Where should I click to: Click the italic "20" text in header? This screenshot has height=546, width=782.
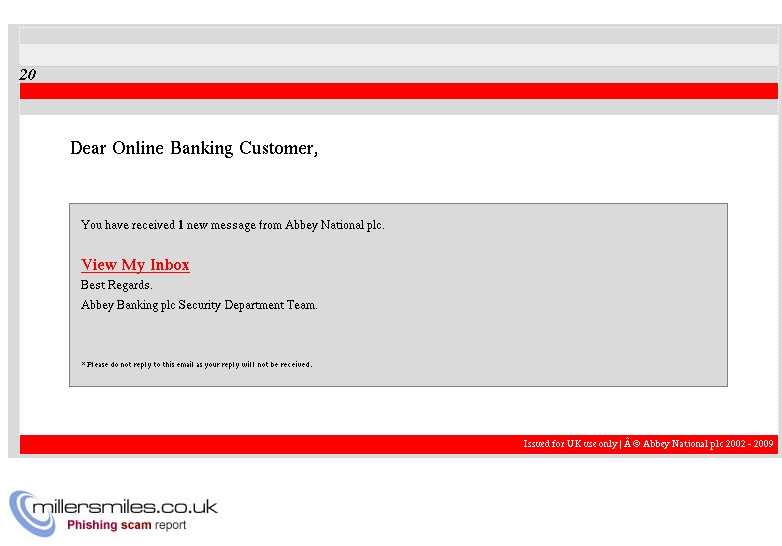(x=27, y=75)
